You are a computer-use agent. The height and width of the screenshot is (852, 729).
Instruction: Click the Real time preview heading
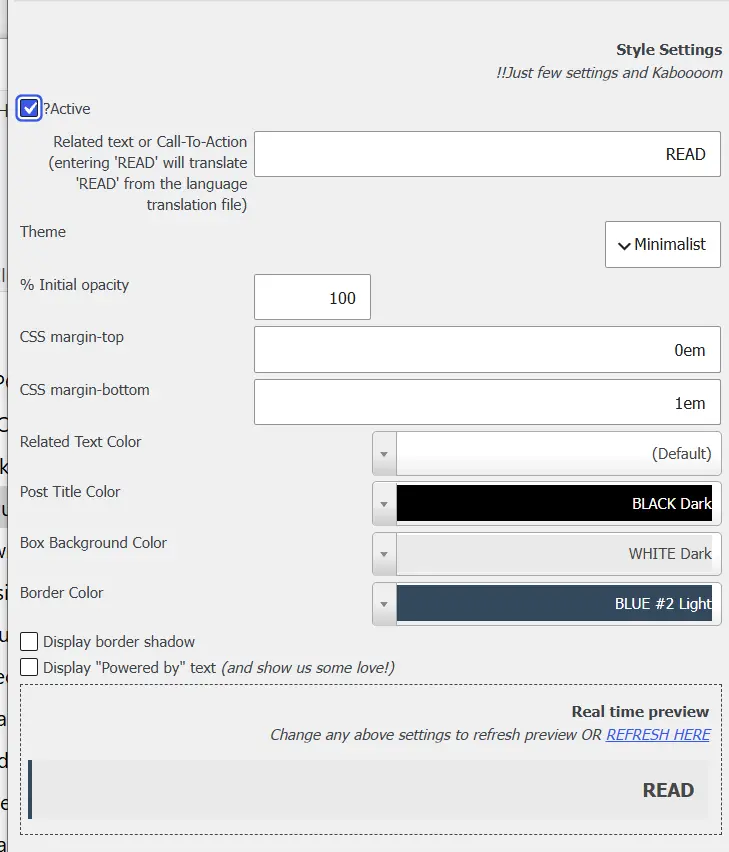click(640, 711)
